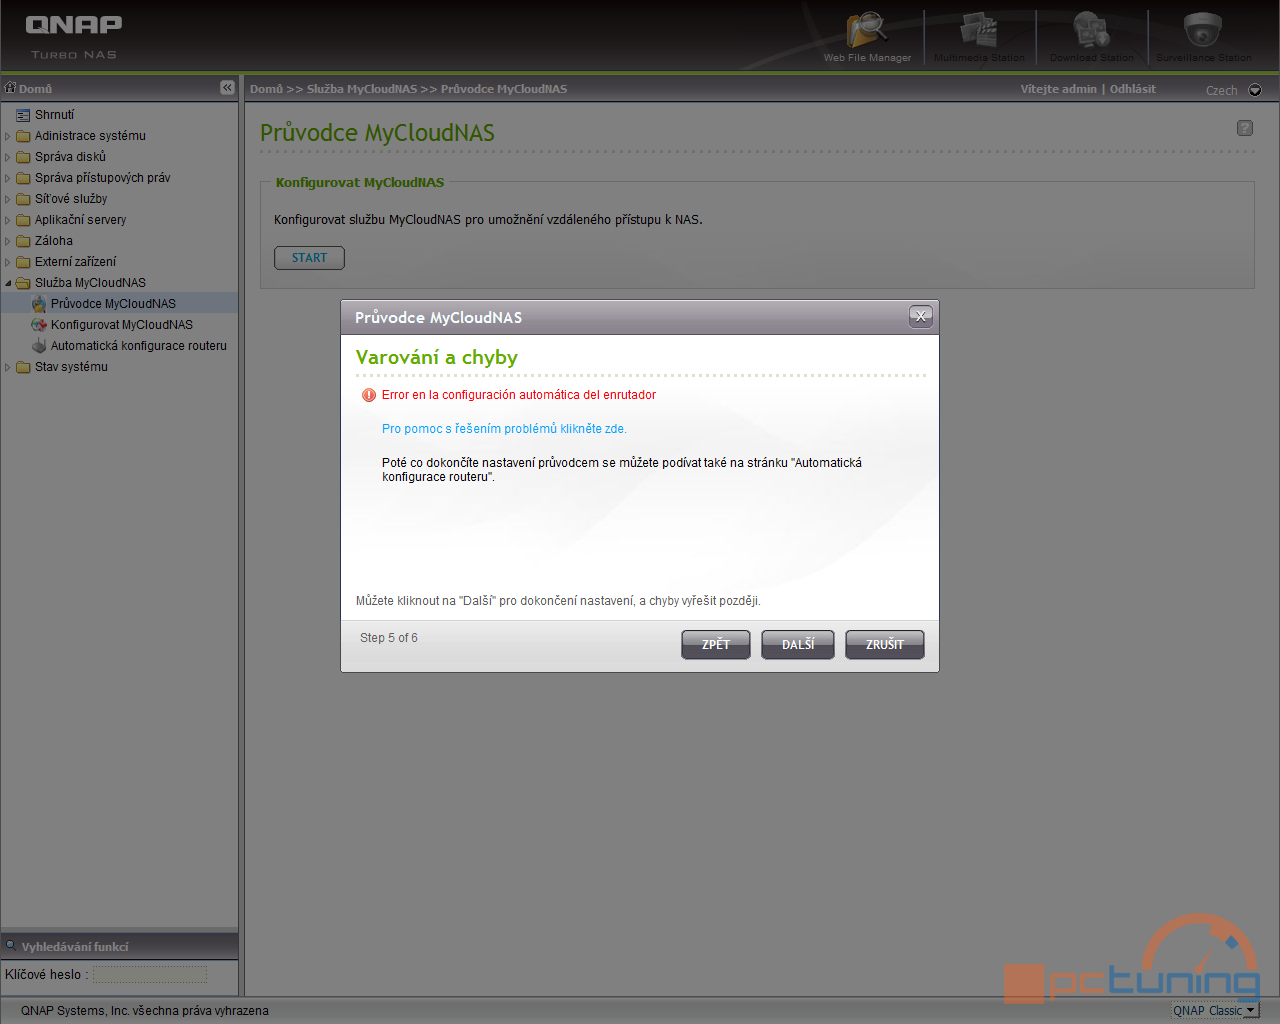Click the Stav systému folder icon

[x=23, y=367]
